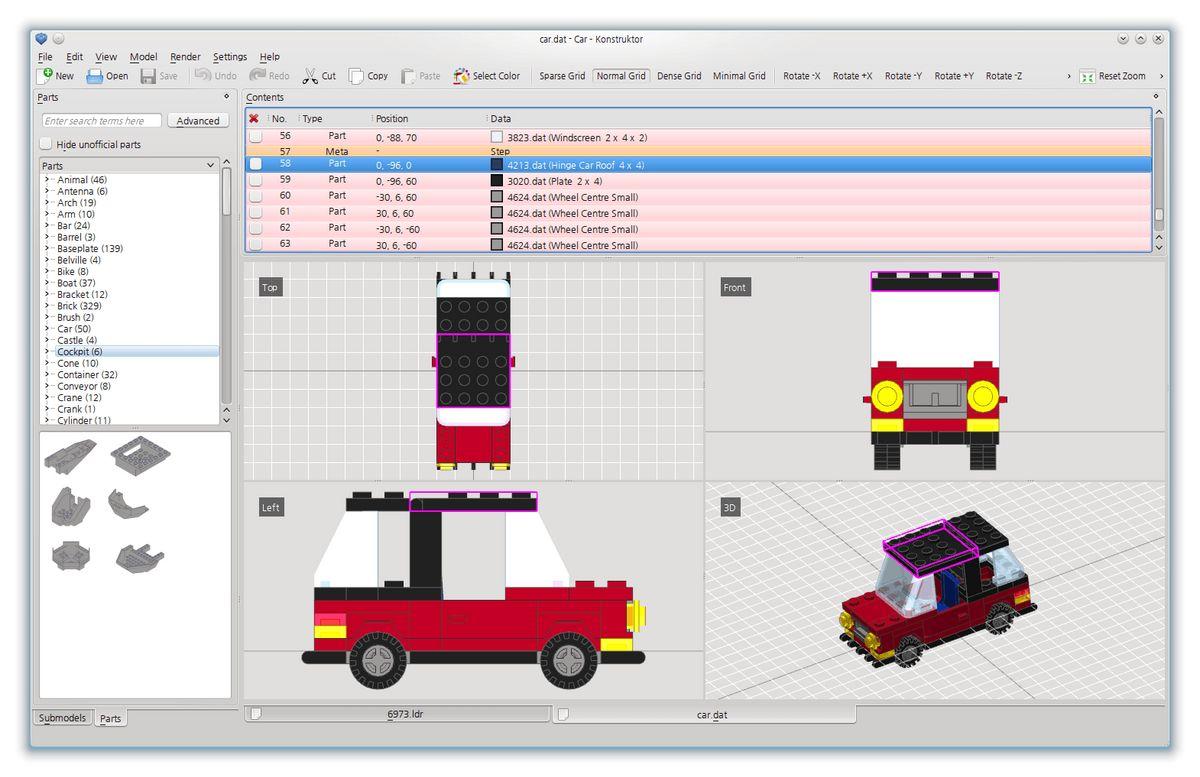Expand the Car (50) category

coord(46,329)
